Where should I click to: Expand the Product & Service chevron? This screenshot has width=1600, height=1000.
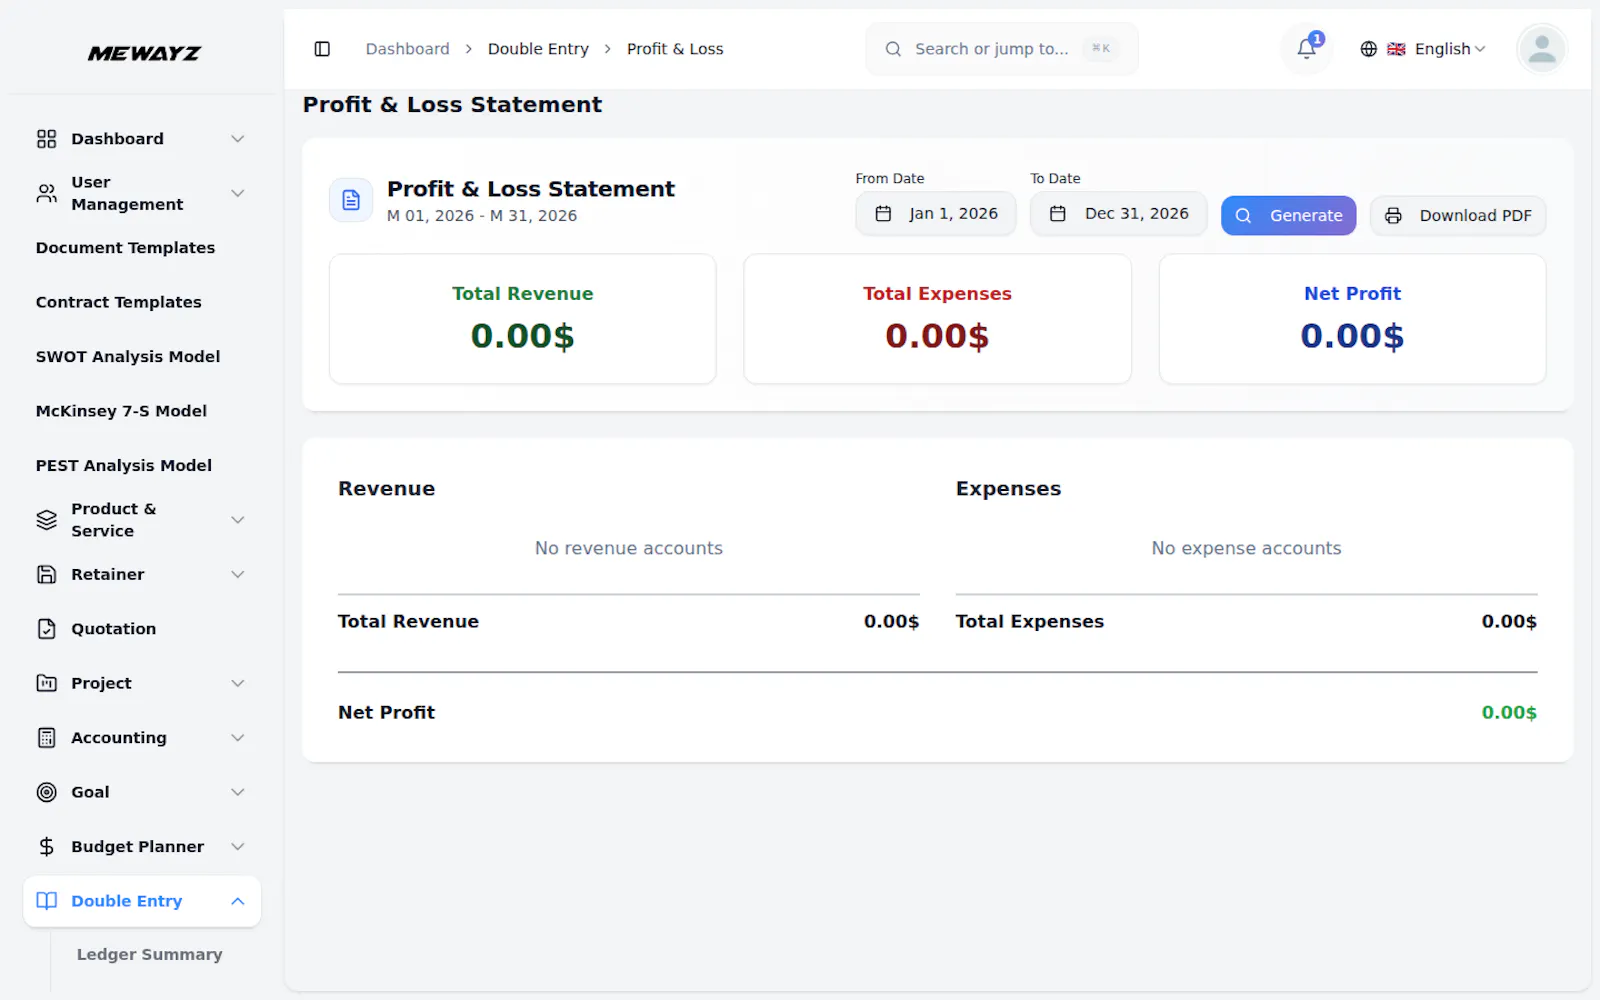(238, 520)
